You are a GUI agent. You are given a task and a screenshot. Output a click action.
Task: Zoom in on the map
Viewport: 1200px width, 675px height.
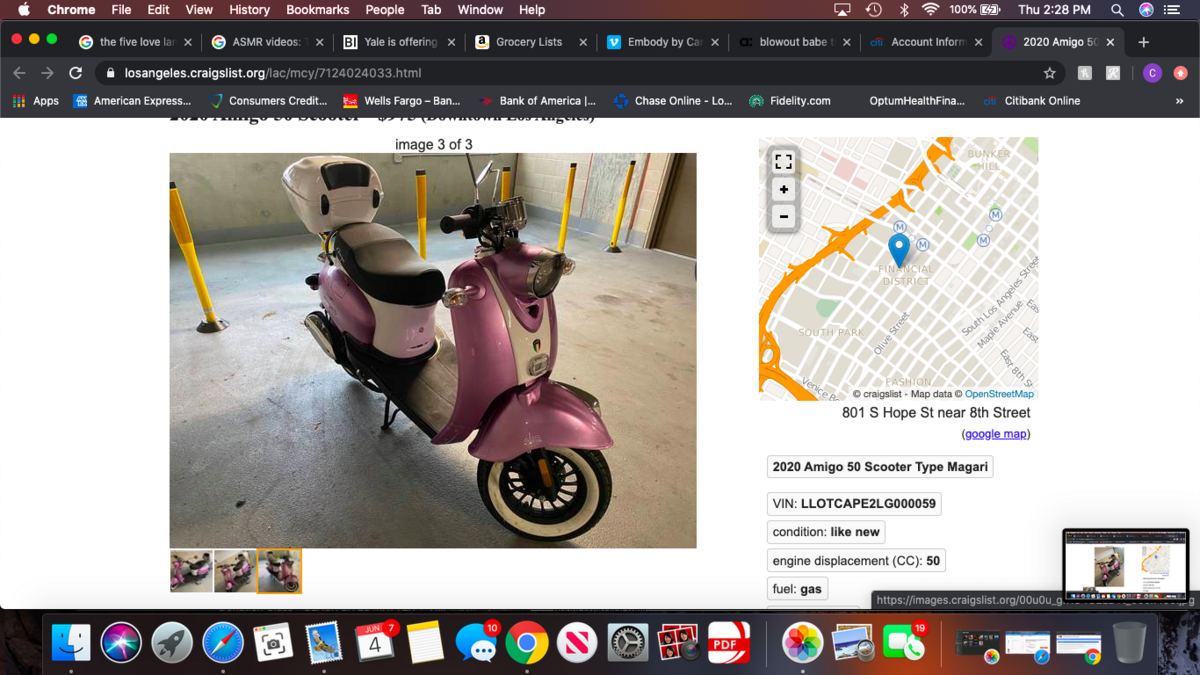(x=784, y=189)
